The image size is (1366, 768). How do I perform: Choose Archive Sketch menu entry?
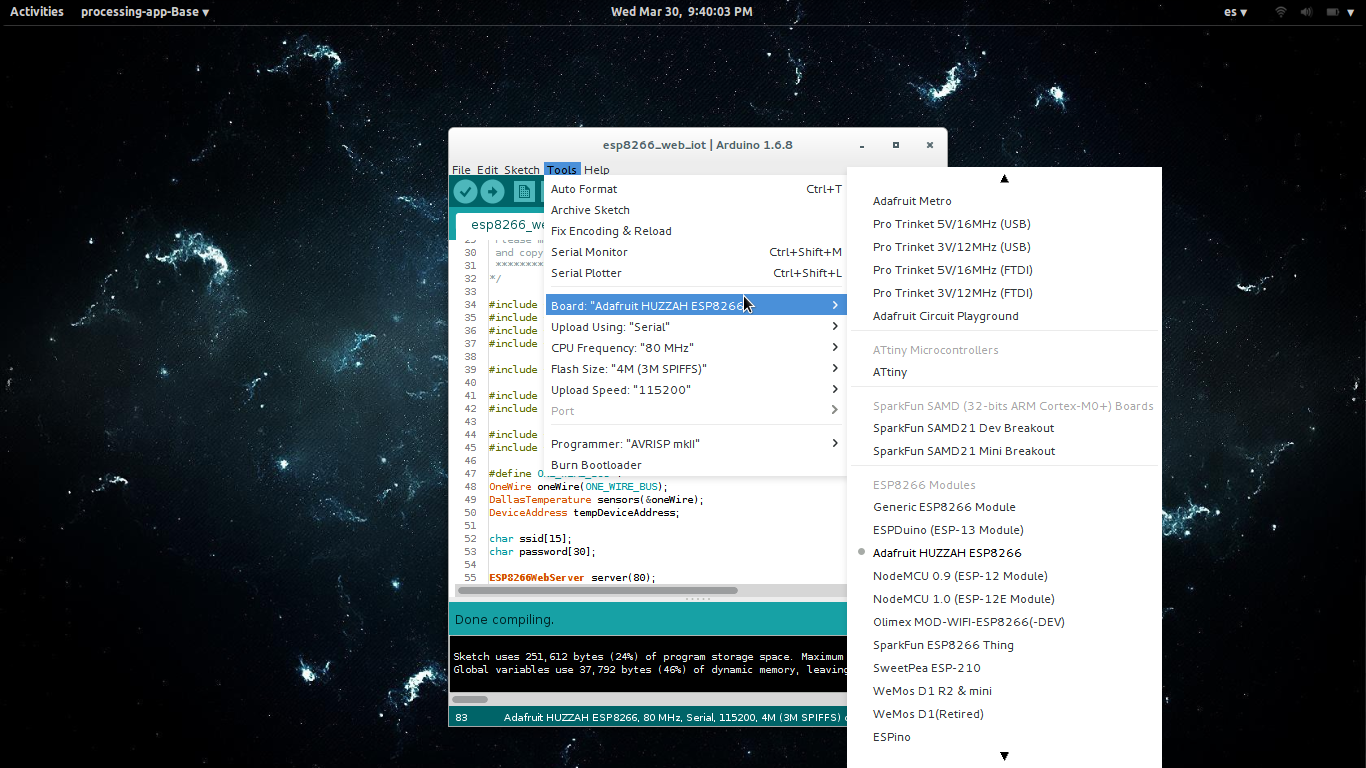pyautogui.click(x=695, y=210)
